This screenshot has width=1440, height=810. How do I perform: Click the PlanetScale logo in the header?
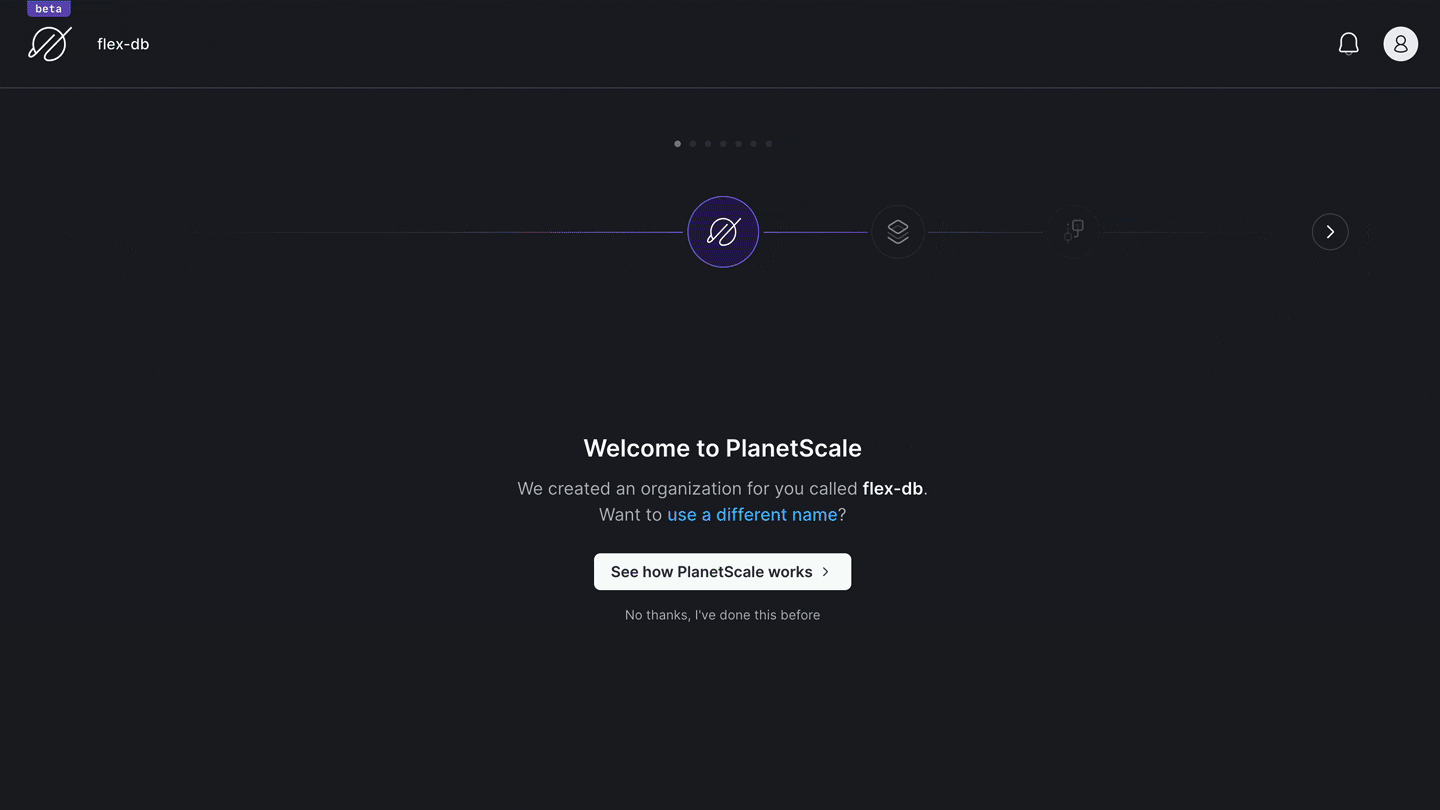pos(50,44)
